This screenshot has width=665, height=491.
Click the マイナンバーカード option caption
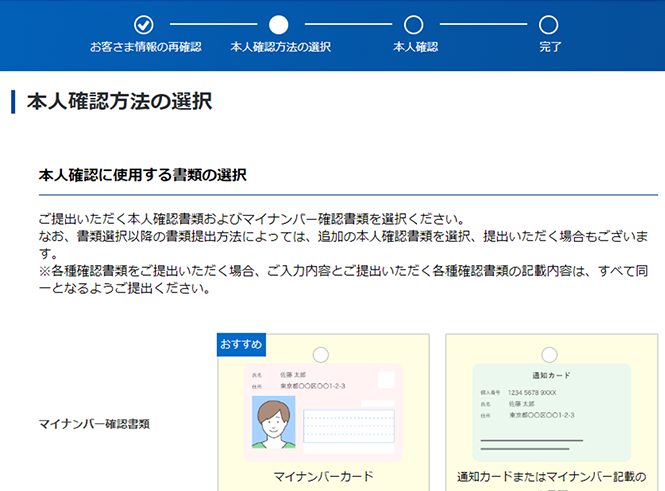coord(323,477)
